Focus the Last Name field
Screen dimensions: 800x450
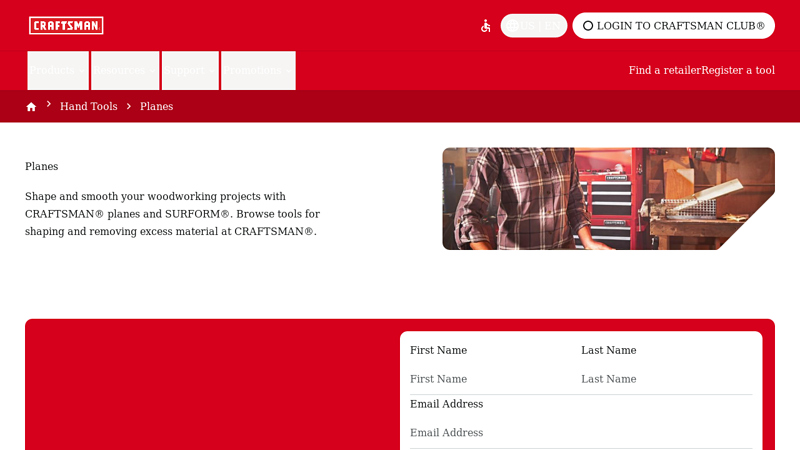click(666, 379)
